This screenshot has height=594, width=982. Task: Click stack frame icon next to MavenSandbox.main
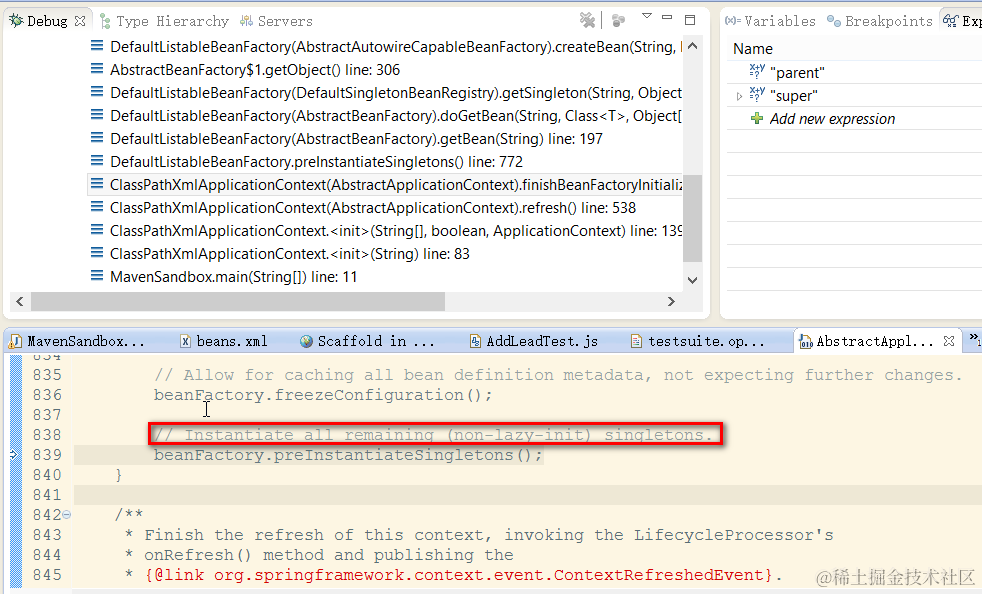(x=96, y=276)
